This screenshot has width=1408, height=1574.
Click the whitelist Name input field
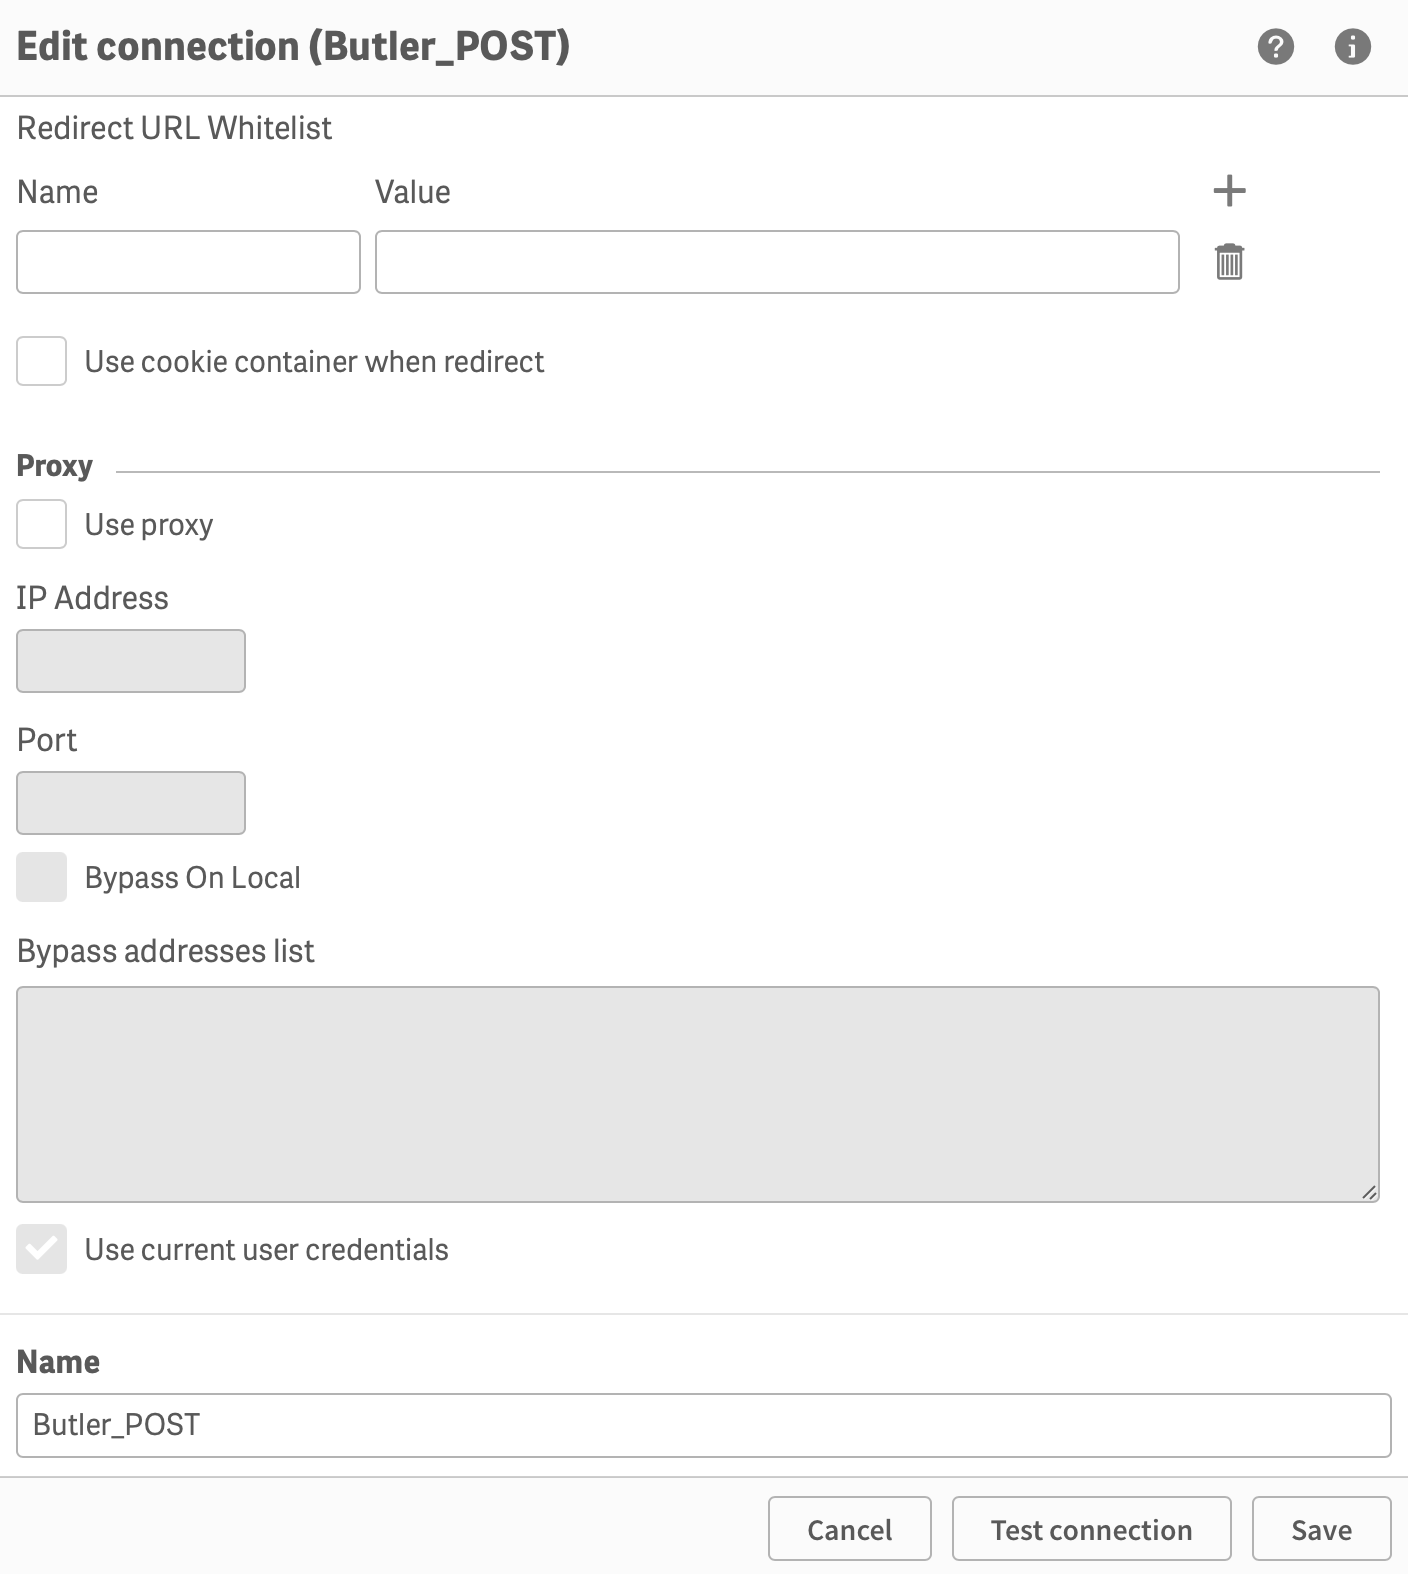(x=188, y=262)
